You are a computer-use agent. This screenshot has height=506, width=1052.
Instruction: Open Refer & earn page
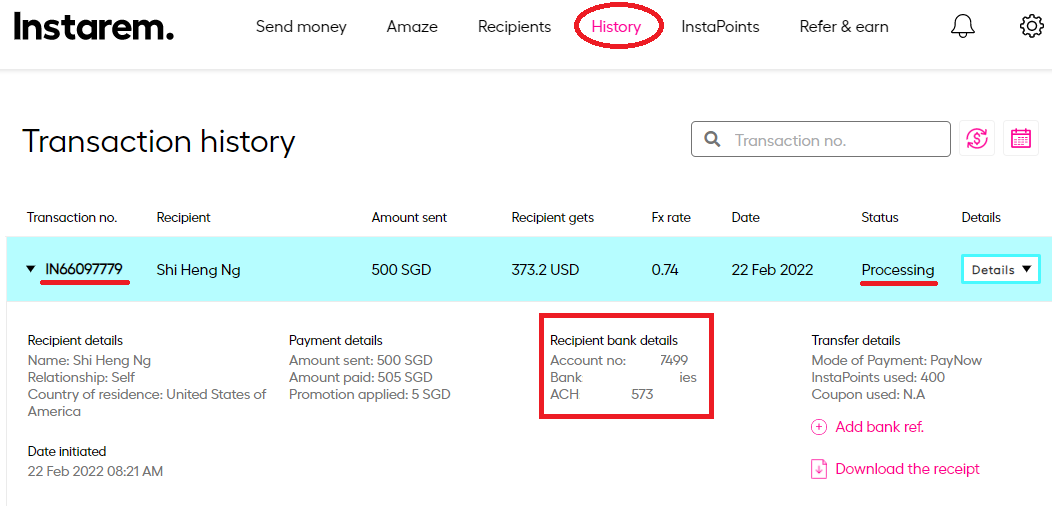(x=844, y=27)
